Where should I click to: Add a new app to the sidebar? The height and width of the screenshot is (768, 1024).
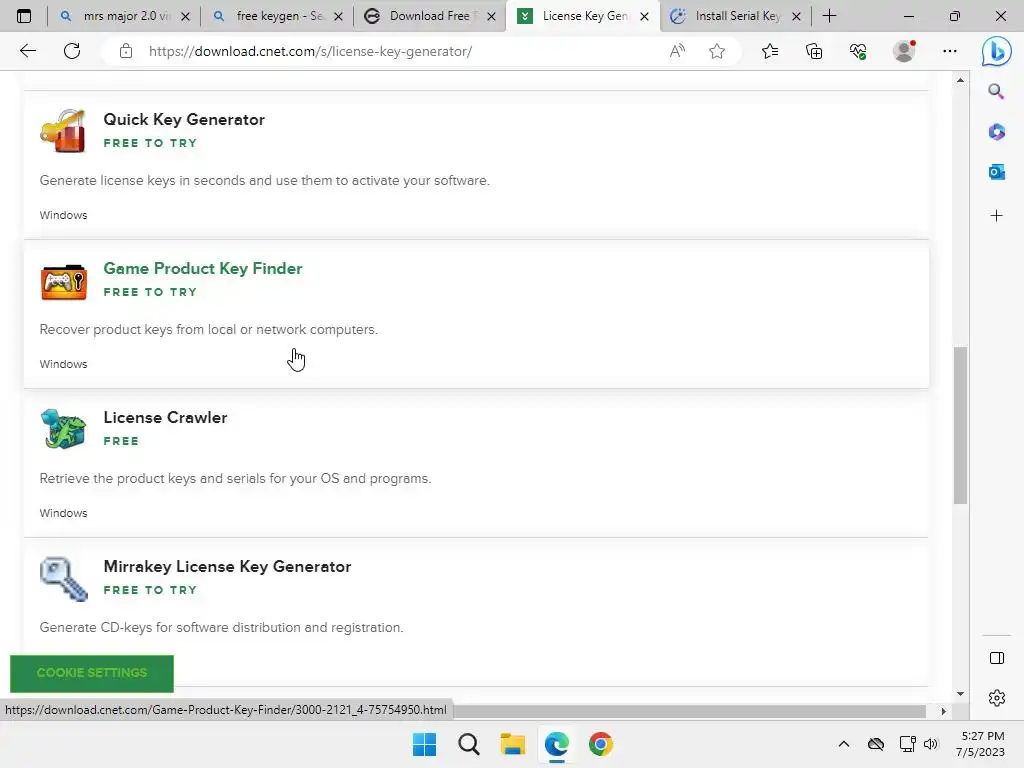[x=996, y=216]
